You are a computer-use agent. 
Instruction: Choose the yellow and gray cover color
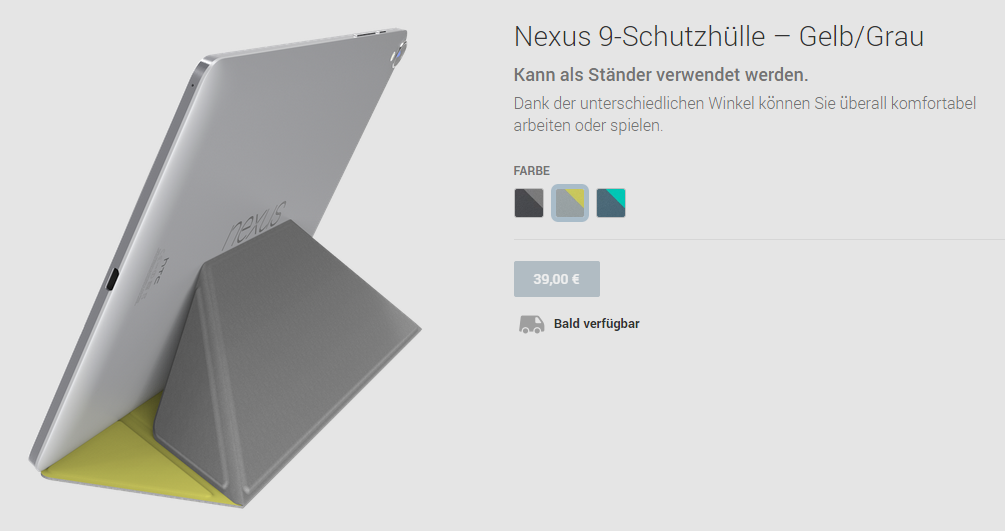click(x=570, y=203)
